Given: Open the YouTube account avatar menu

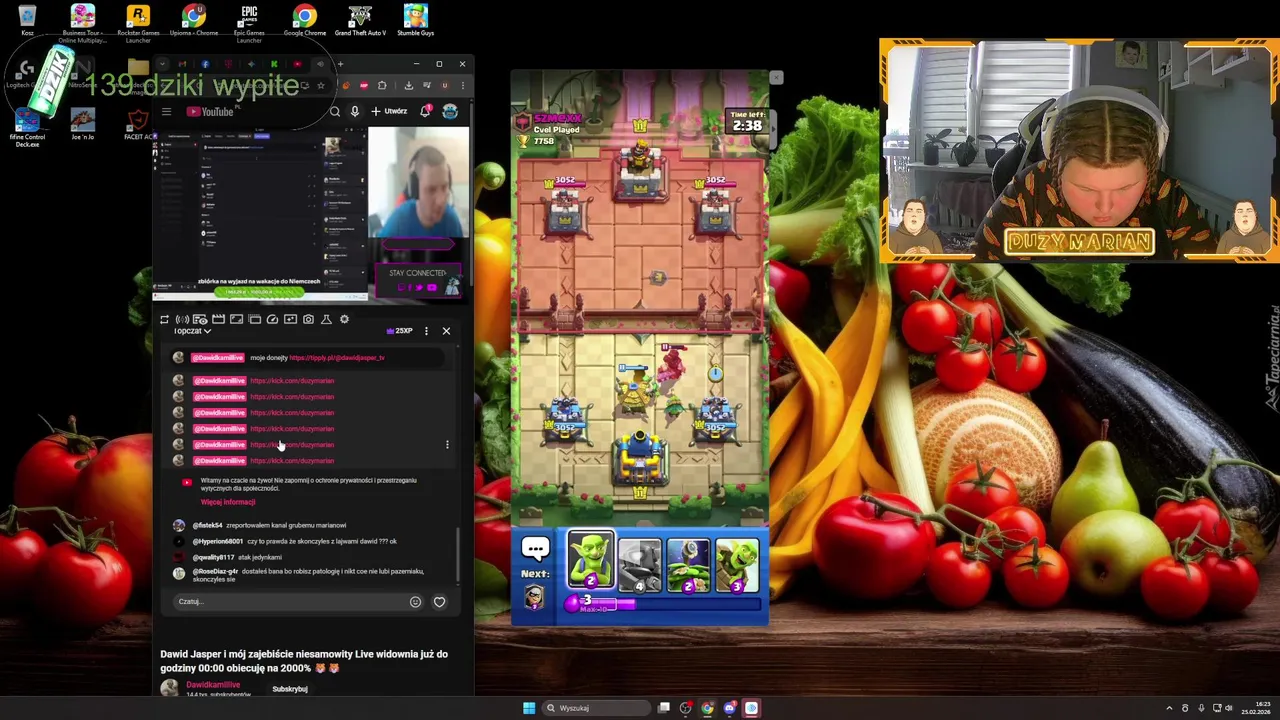Looking at the screenshot, I should pyautogui.click(x=450, y=111).
